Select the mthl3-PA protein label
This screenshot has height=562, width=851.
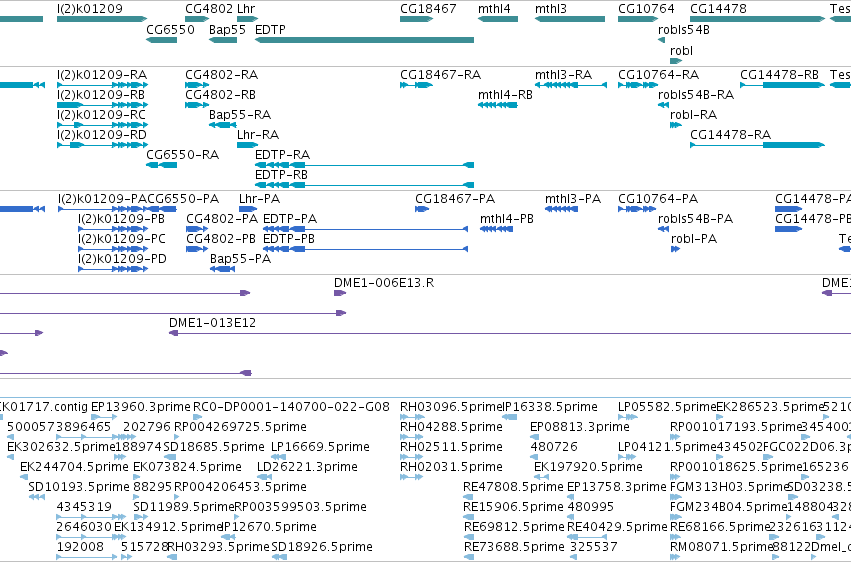point(573,199)
